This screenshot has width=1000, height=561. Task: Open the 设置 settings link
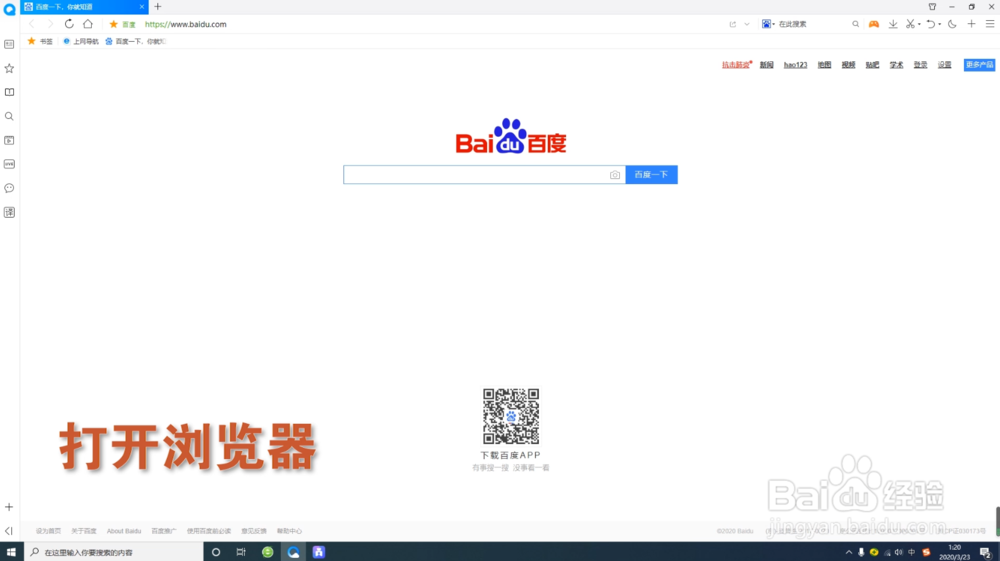pos(945,65)
